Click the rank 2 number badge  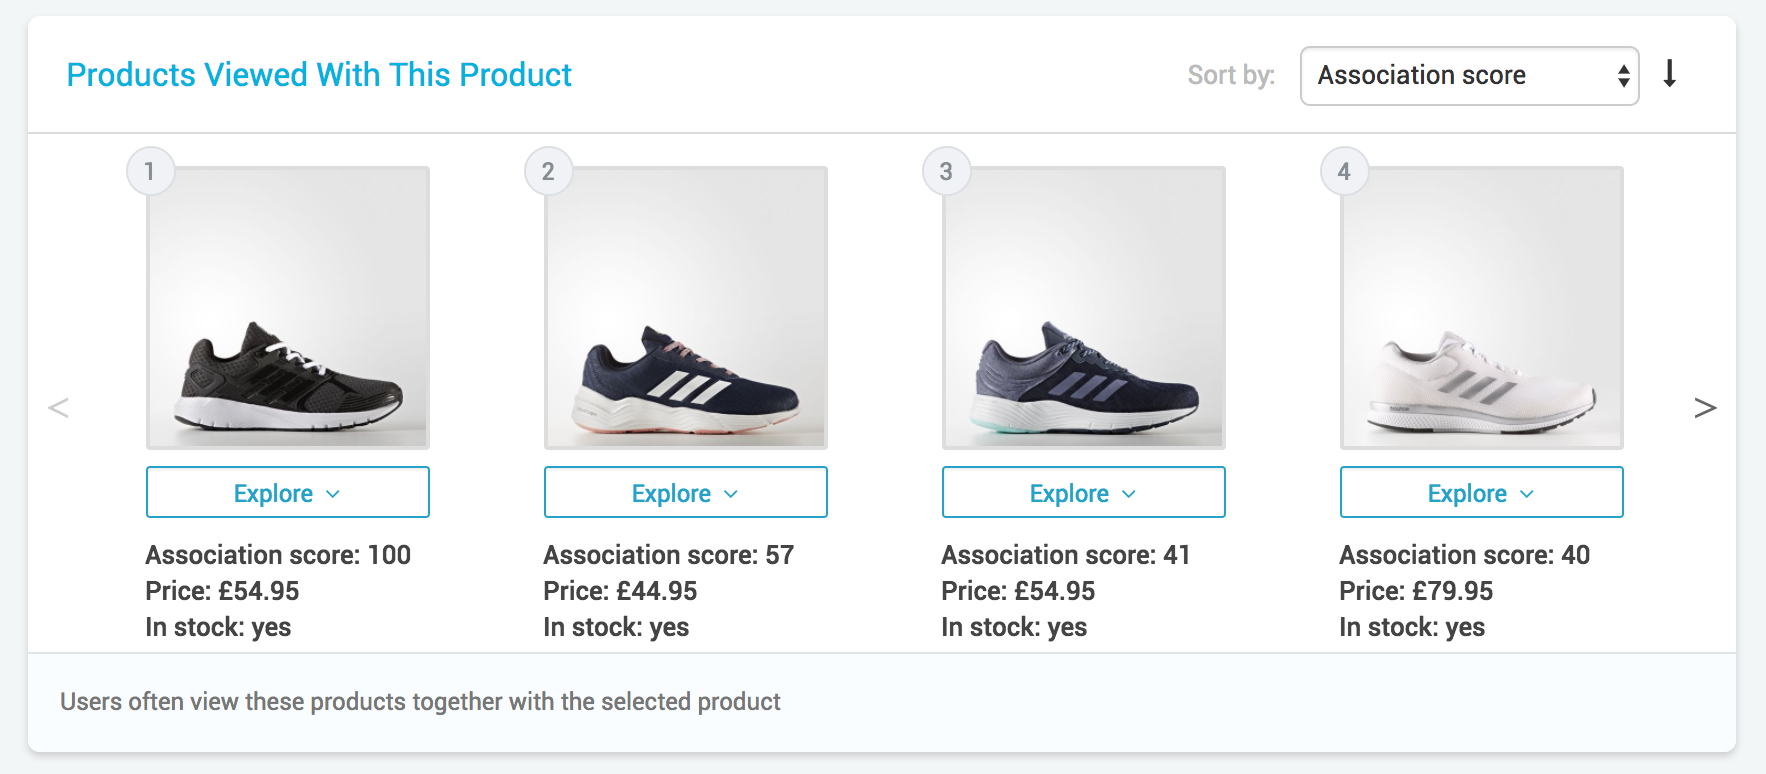click(548, 172)
